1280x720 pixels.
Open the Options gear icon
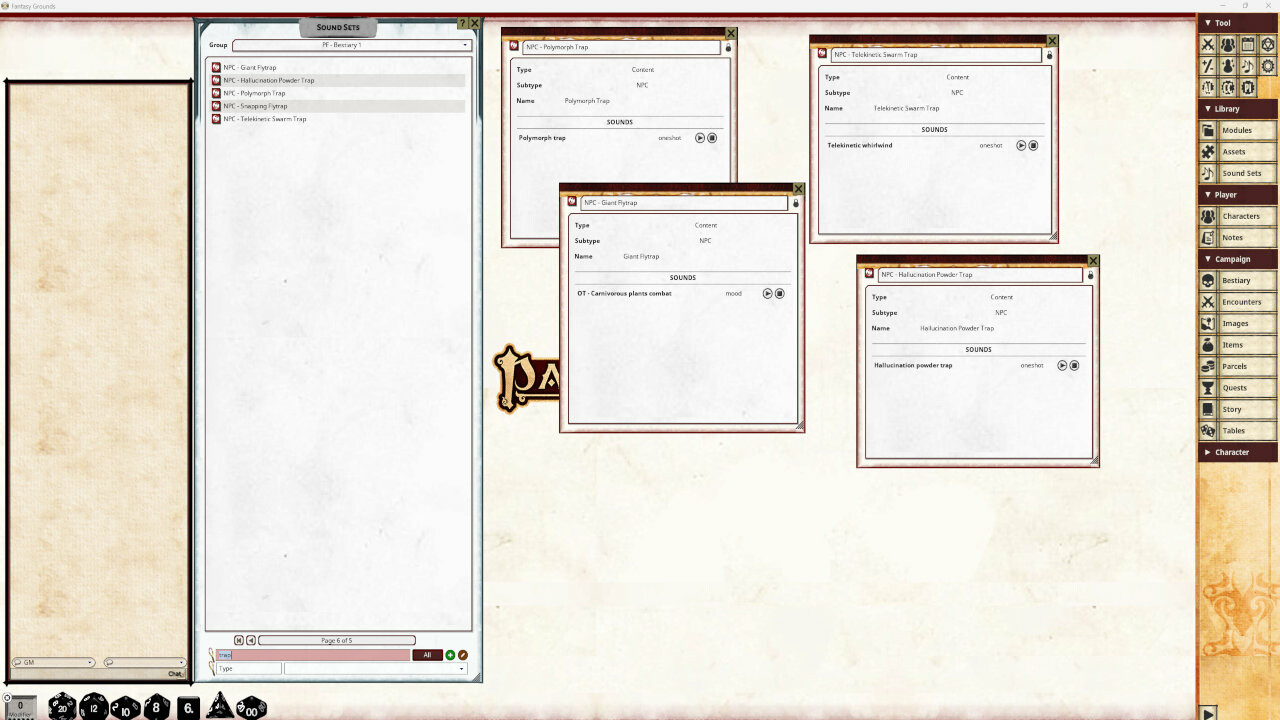[x=1270, y=65]
